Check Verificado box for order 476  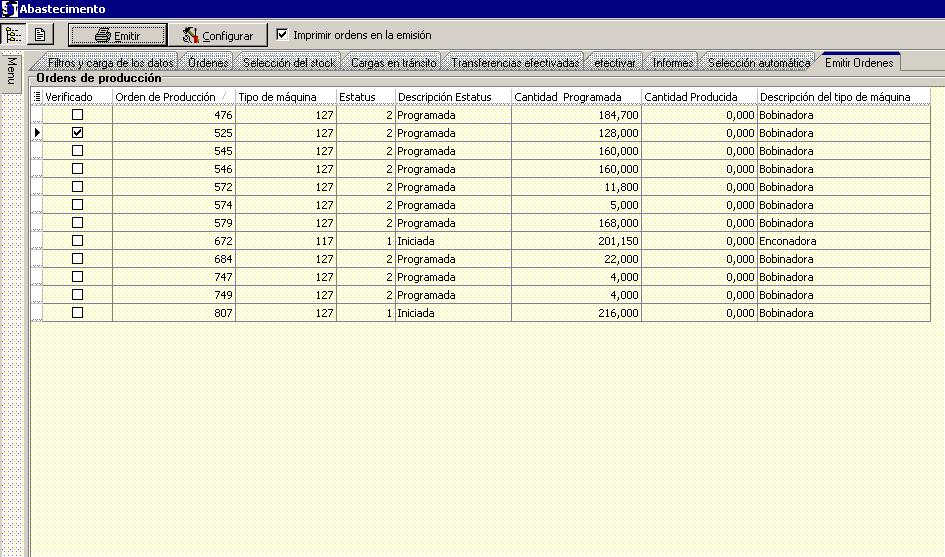(77, 115)
